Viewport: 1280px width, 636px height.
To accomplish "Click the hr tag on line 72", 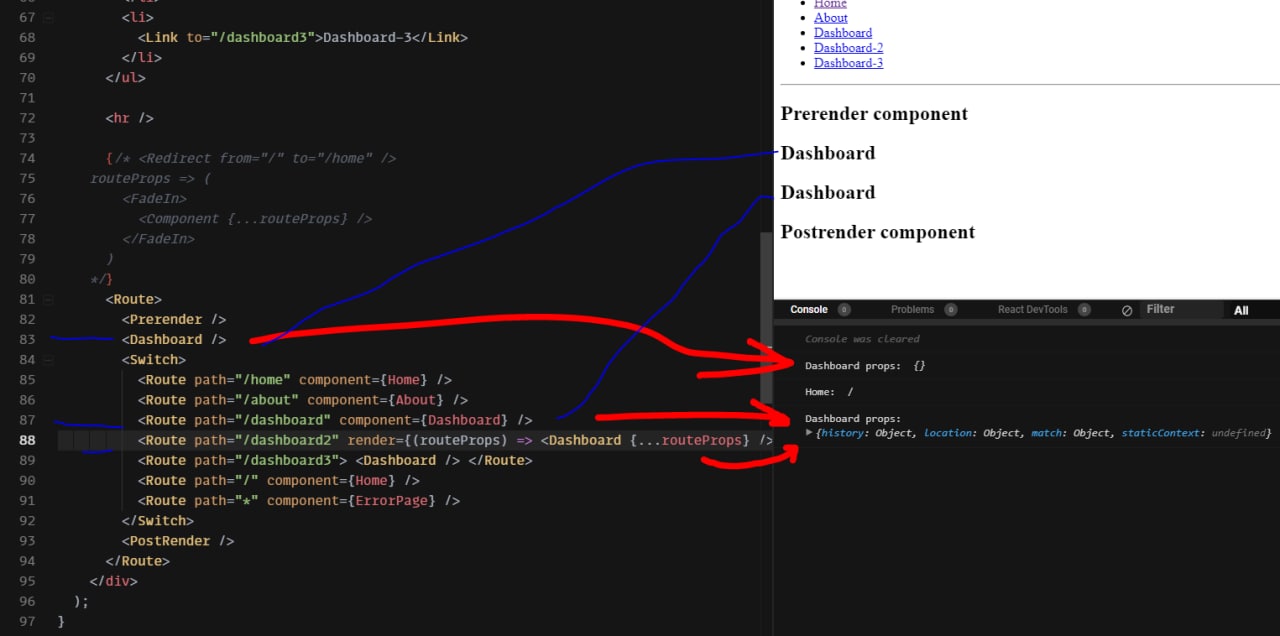I will 130,118.
